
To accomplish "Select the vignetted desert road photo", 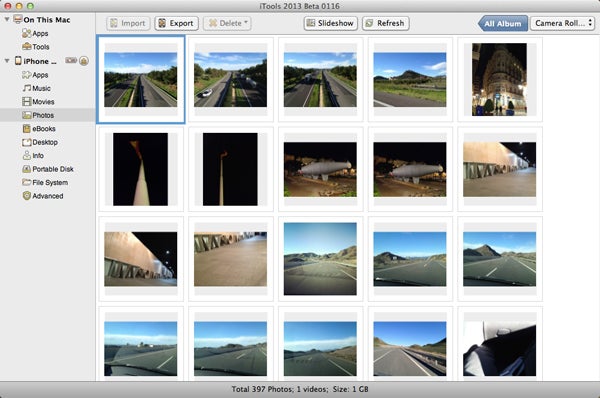I will 320,259.
